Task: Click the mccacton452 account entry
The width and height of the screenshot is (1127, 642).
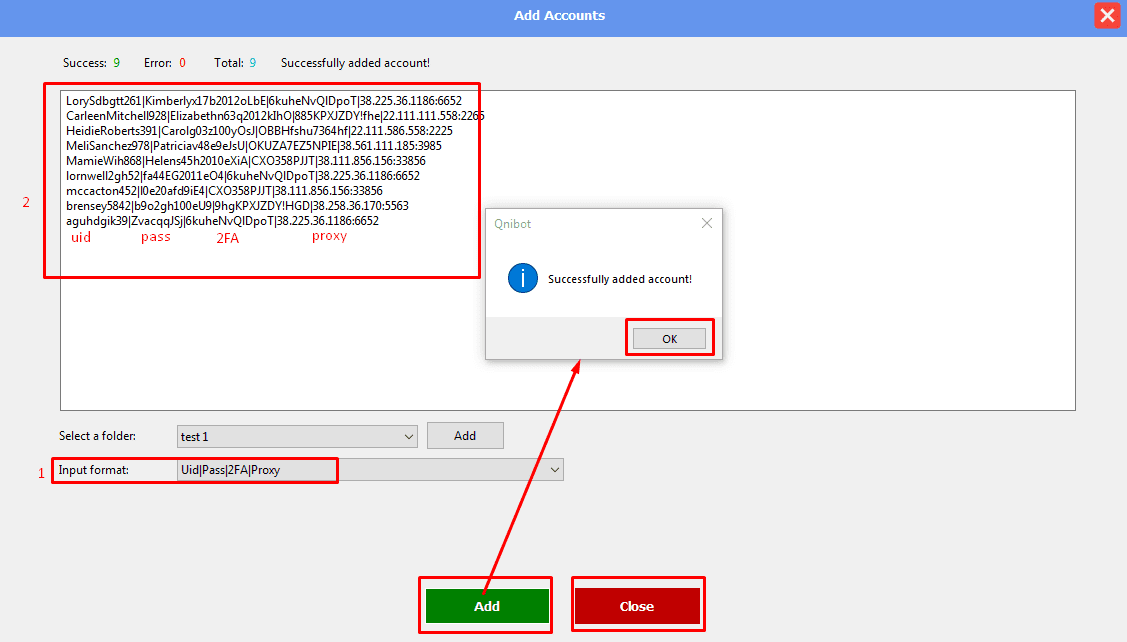Action: pos(224,191)
